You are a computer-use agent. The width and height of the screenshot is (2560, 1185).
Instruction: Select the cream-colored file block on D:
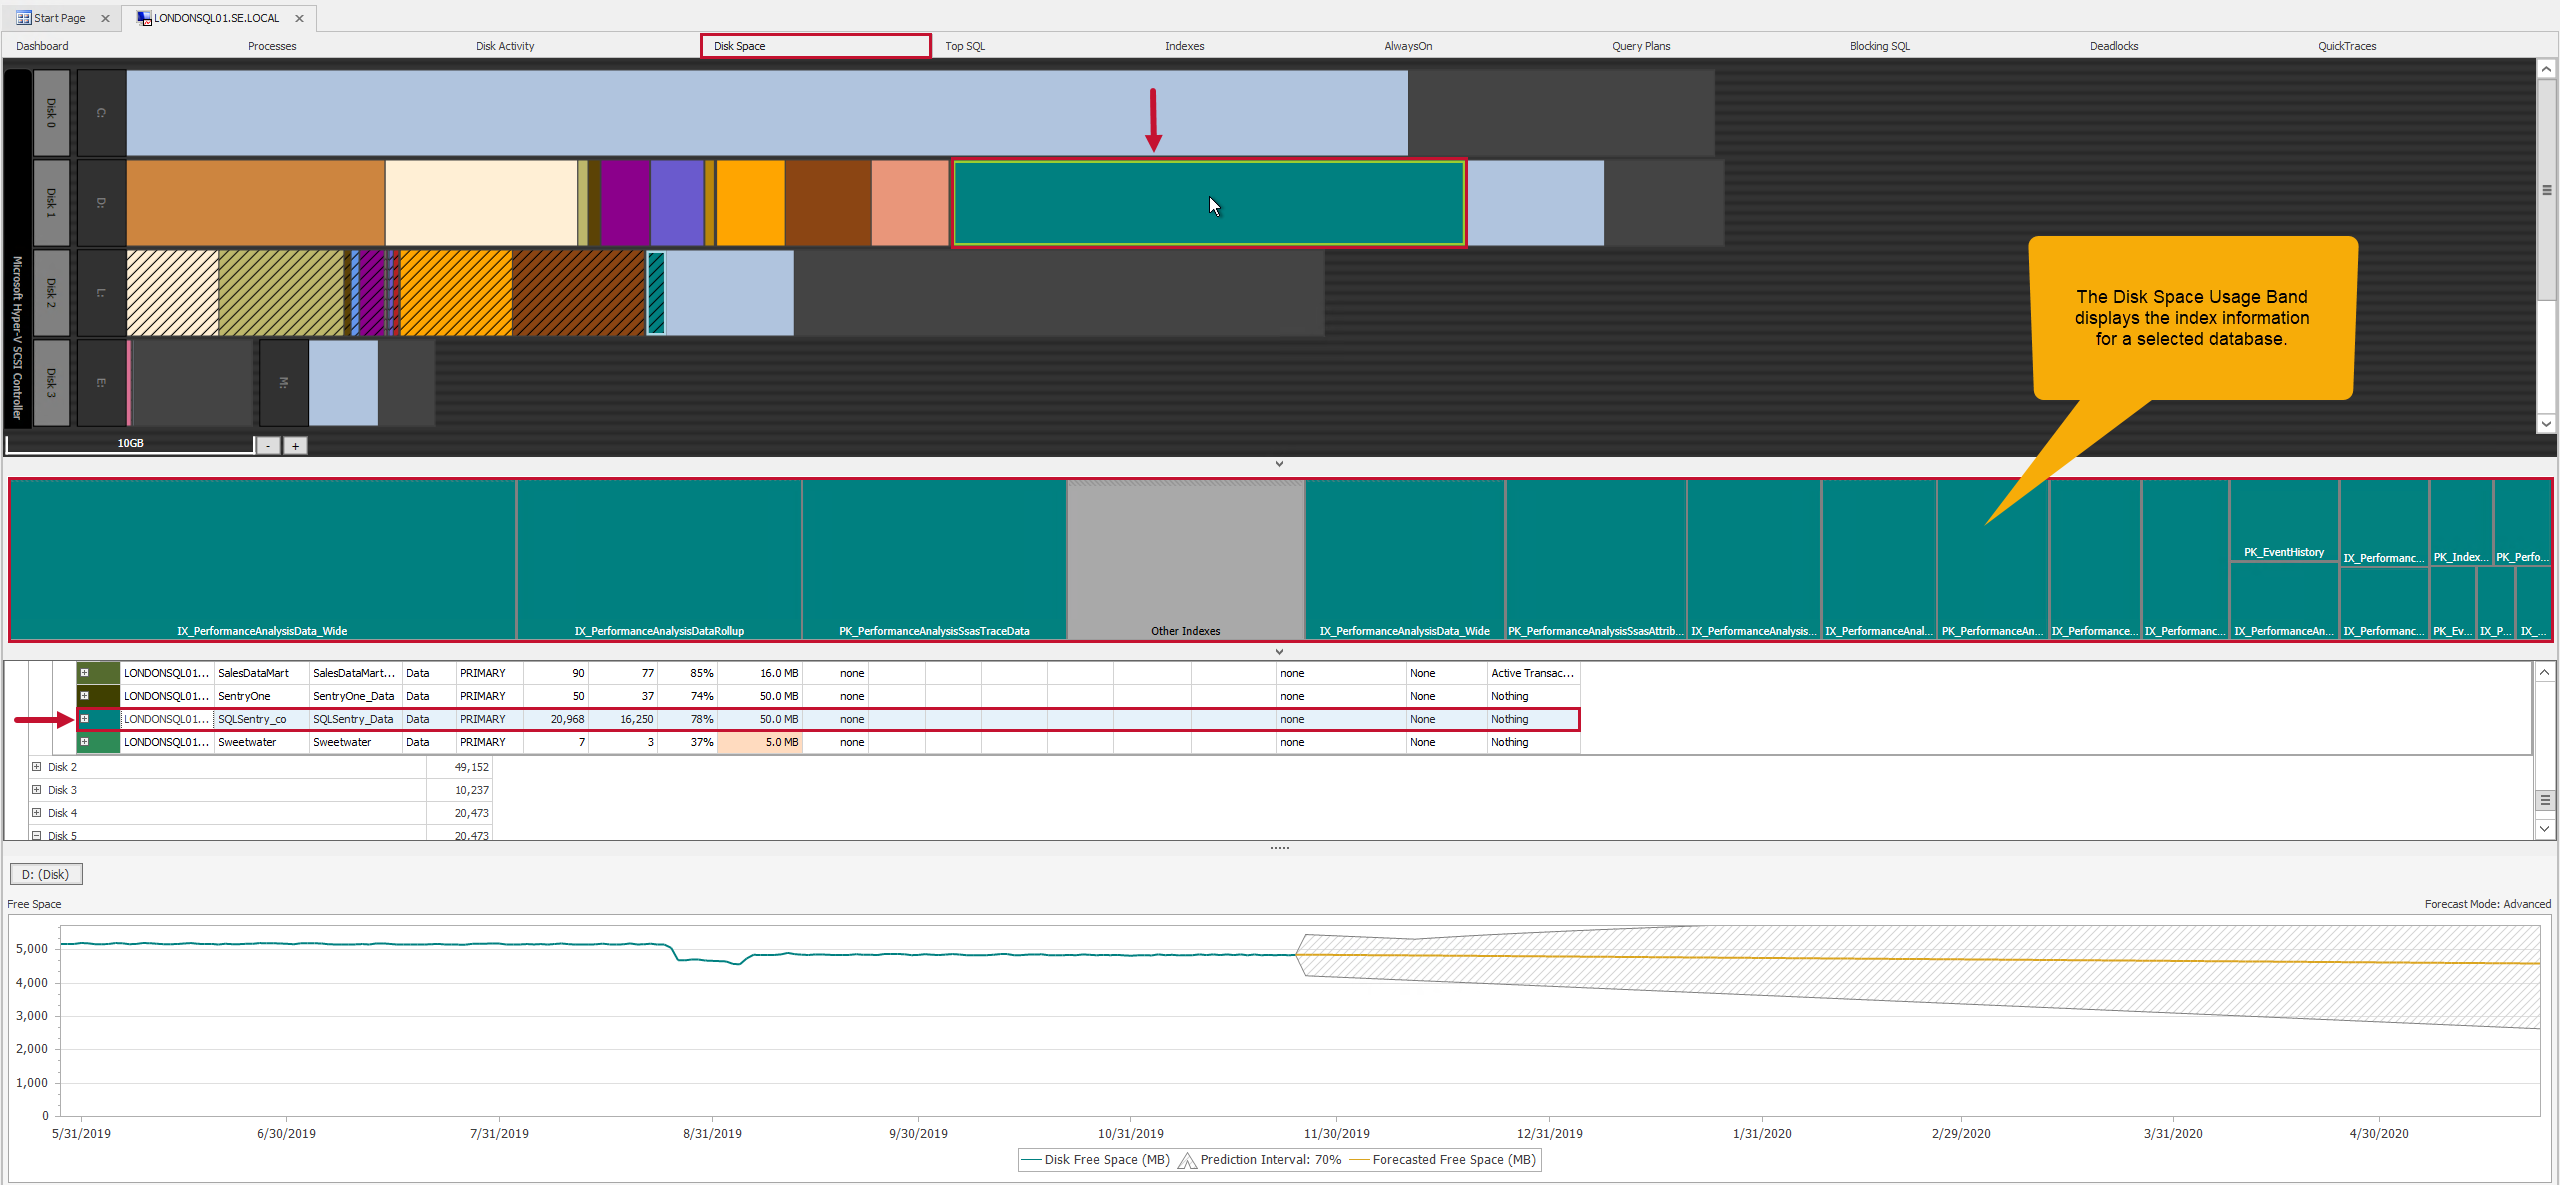(x=481, y=203)
